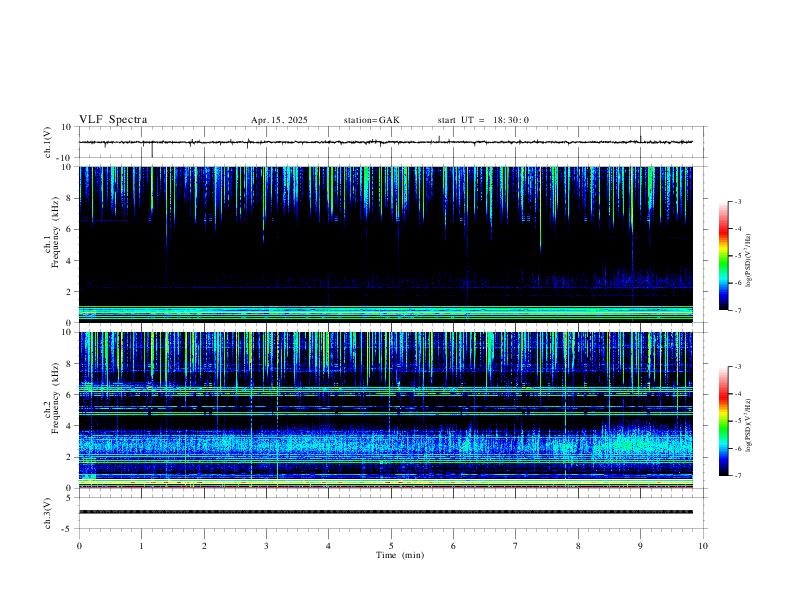Screen dimensions: 792x612
Task: Click the lower PSD color scale bar
Action: (723, 421)
